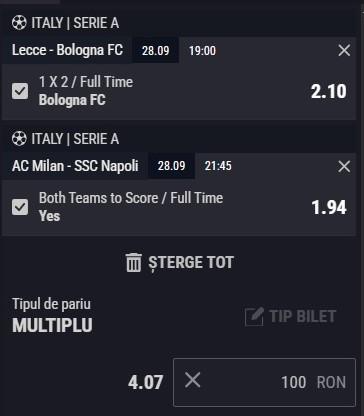The width and height of the screenshot is (364, 416).
Task: Click the first ITALY | SERIE A header
Action: point(75,23)
